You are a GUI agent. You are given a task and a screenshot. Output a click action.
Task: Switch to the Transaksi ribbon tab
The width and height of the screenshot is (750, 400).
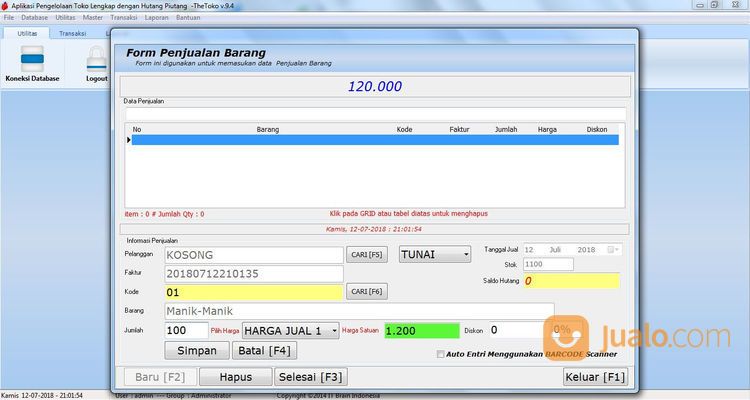73,33
